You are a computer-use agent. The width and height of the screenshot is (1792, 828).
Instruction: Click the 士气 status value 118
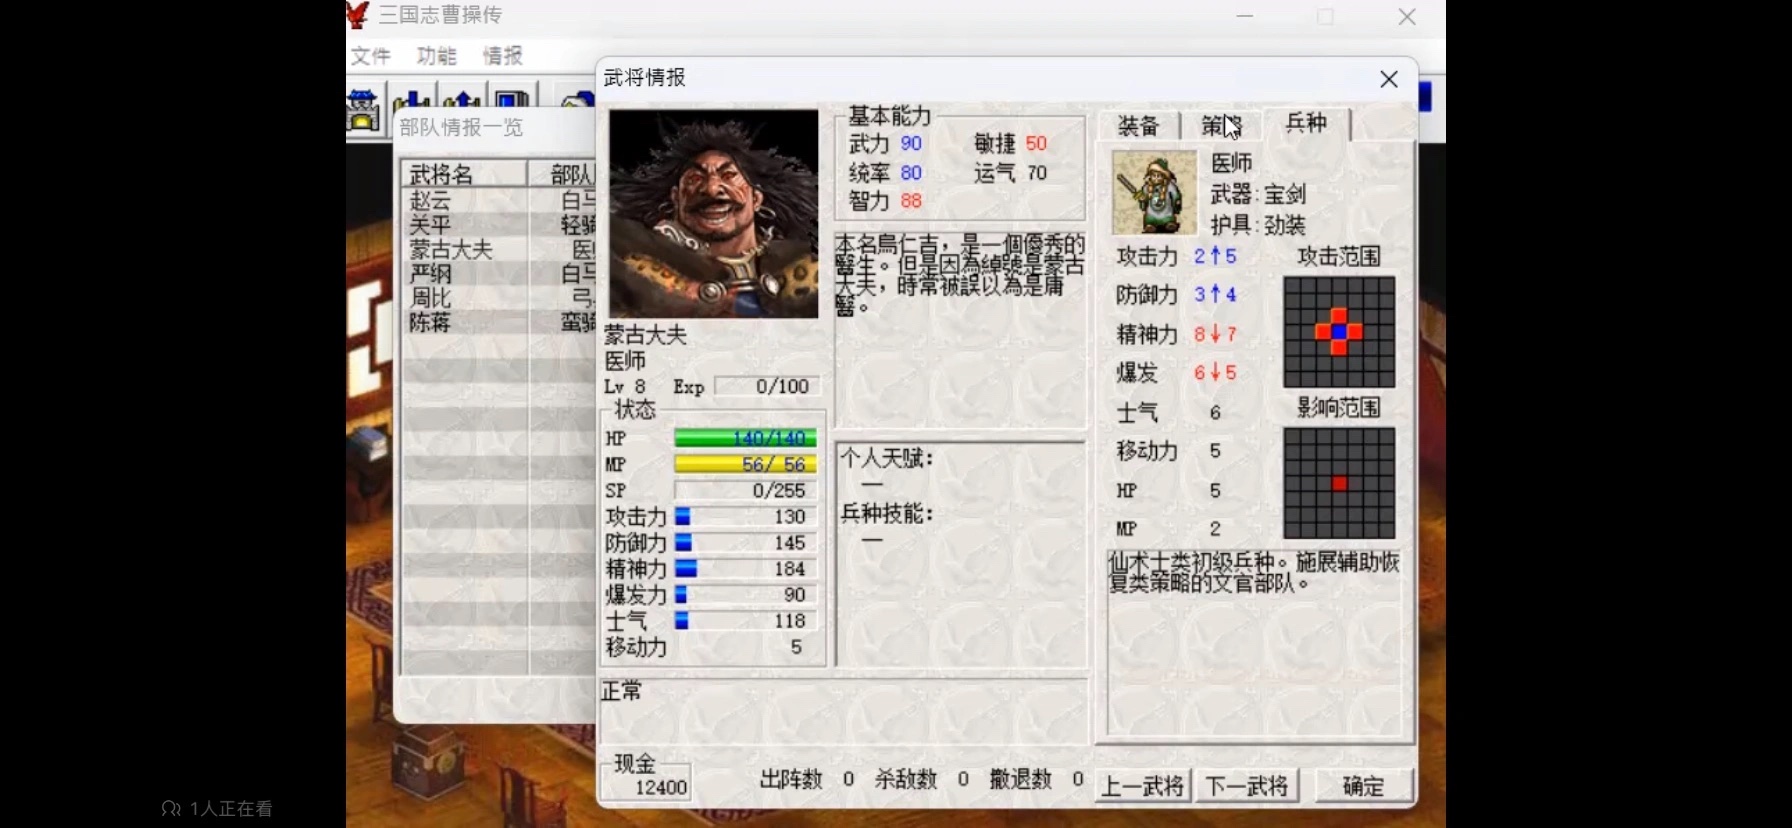[789, 620]
